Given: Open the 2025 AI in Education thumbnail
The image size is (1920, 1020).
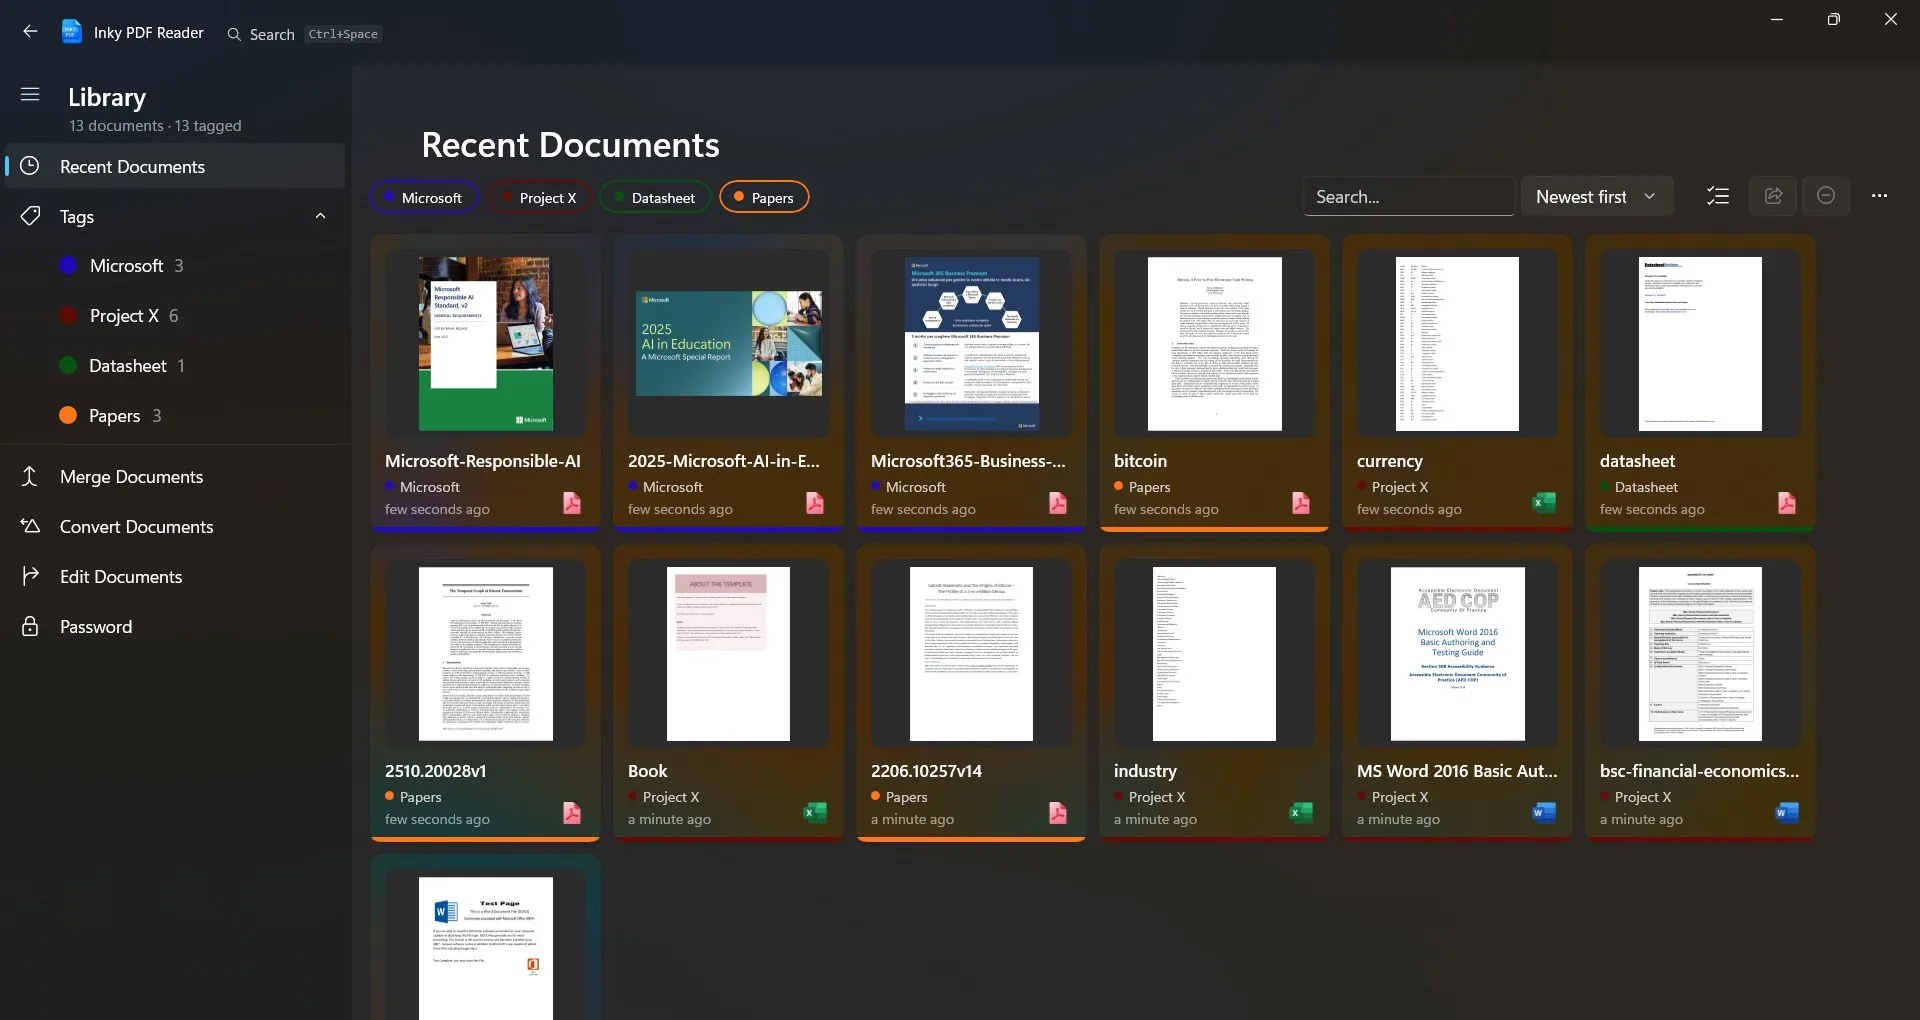Looking at the screenshot, I should point(729,343).
